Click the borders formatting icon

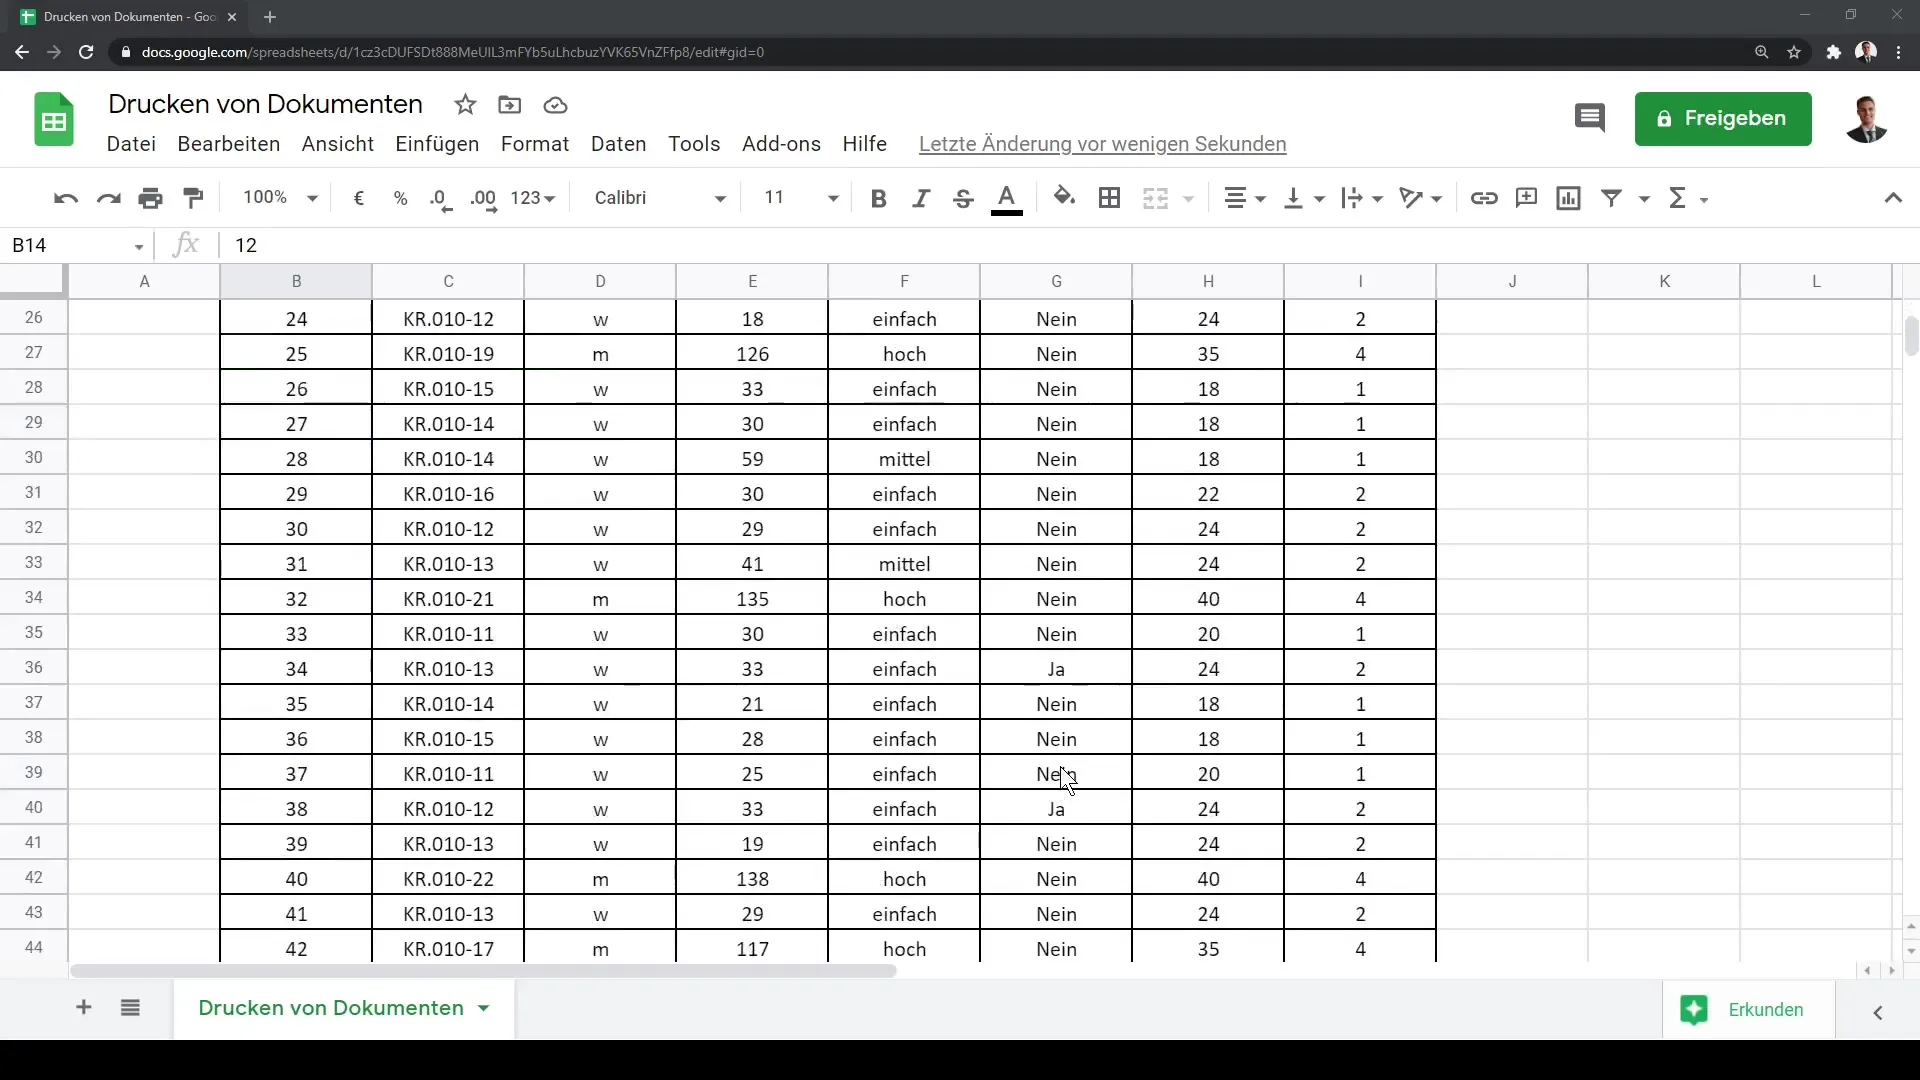point(1109,198)
